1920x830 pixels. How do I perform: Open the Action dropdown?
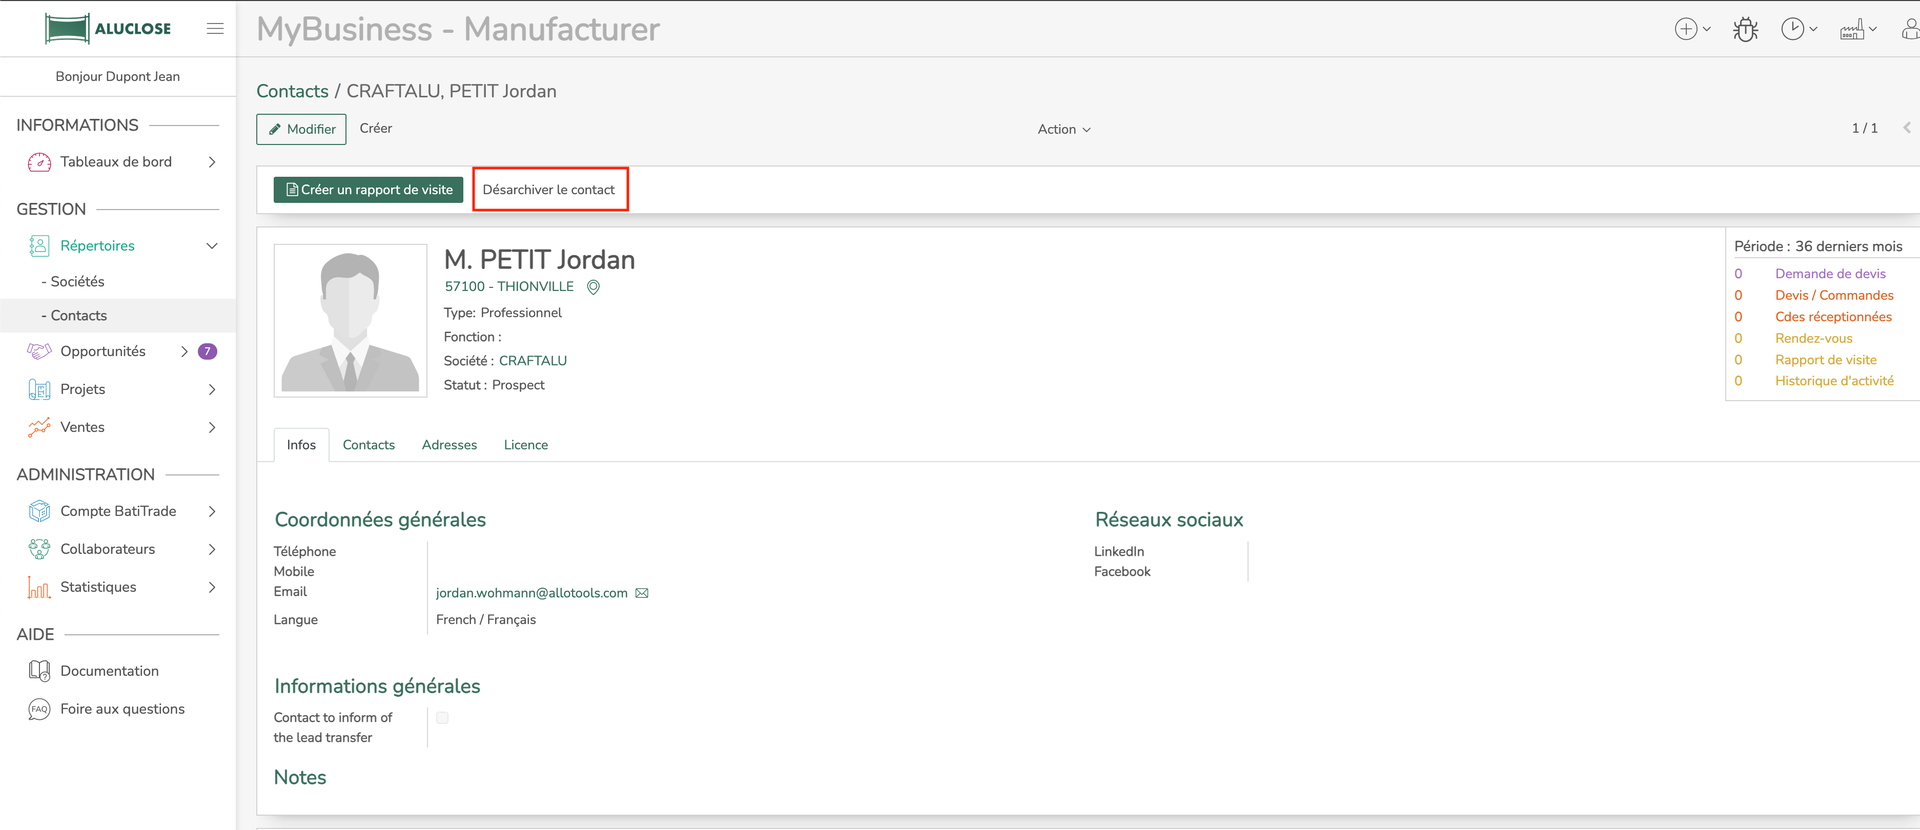(1063, 130)
